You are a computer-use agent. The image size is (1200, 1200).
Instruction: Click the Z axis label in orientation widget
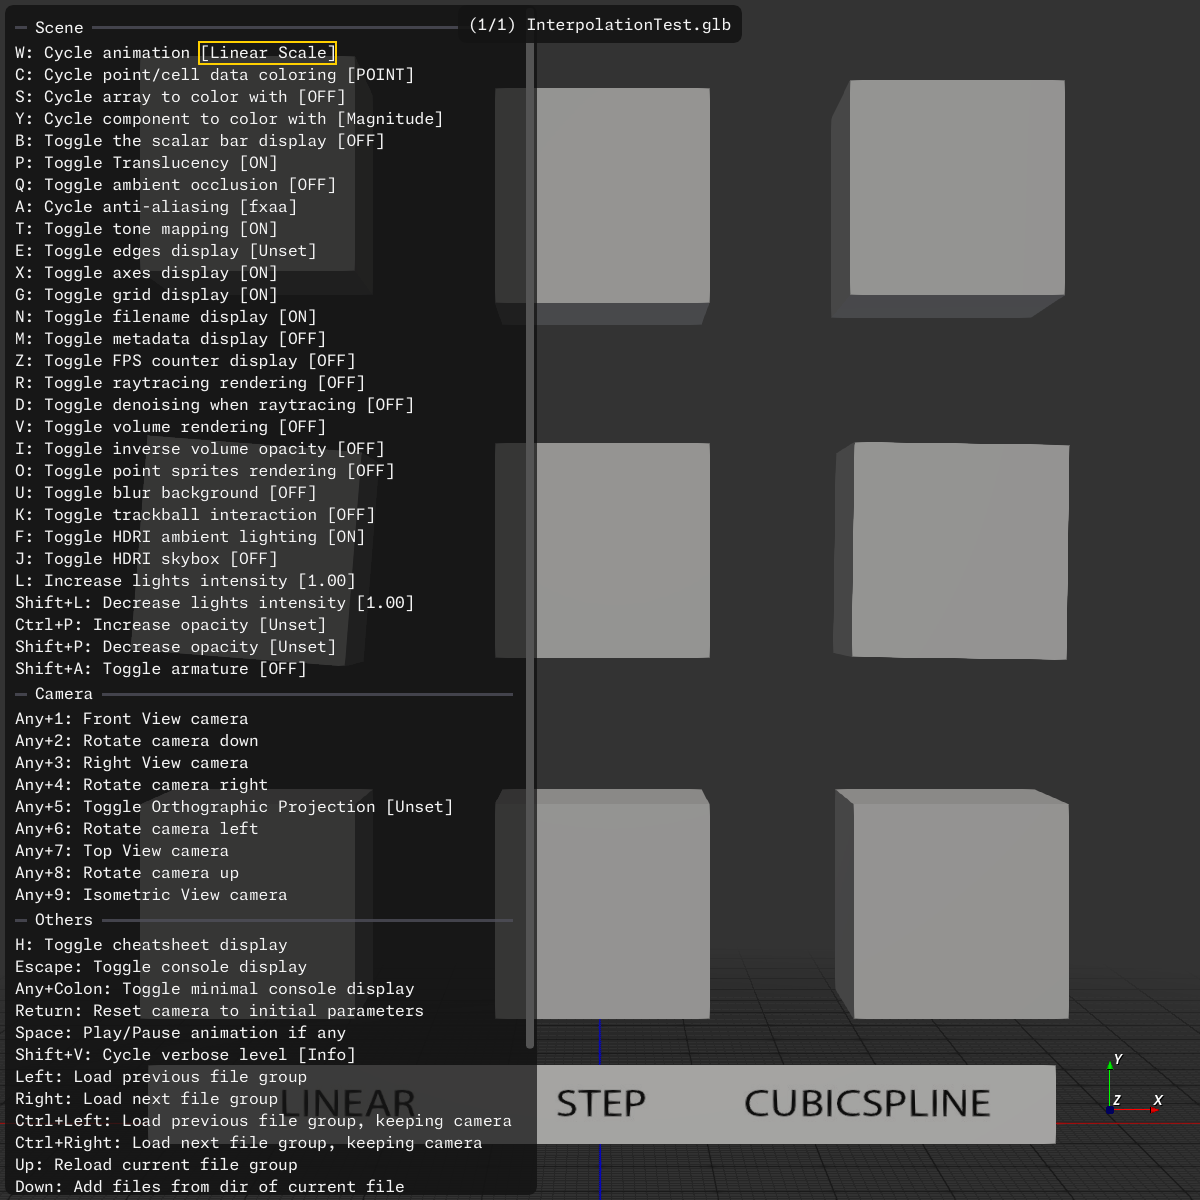[1117, 1100]
